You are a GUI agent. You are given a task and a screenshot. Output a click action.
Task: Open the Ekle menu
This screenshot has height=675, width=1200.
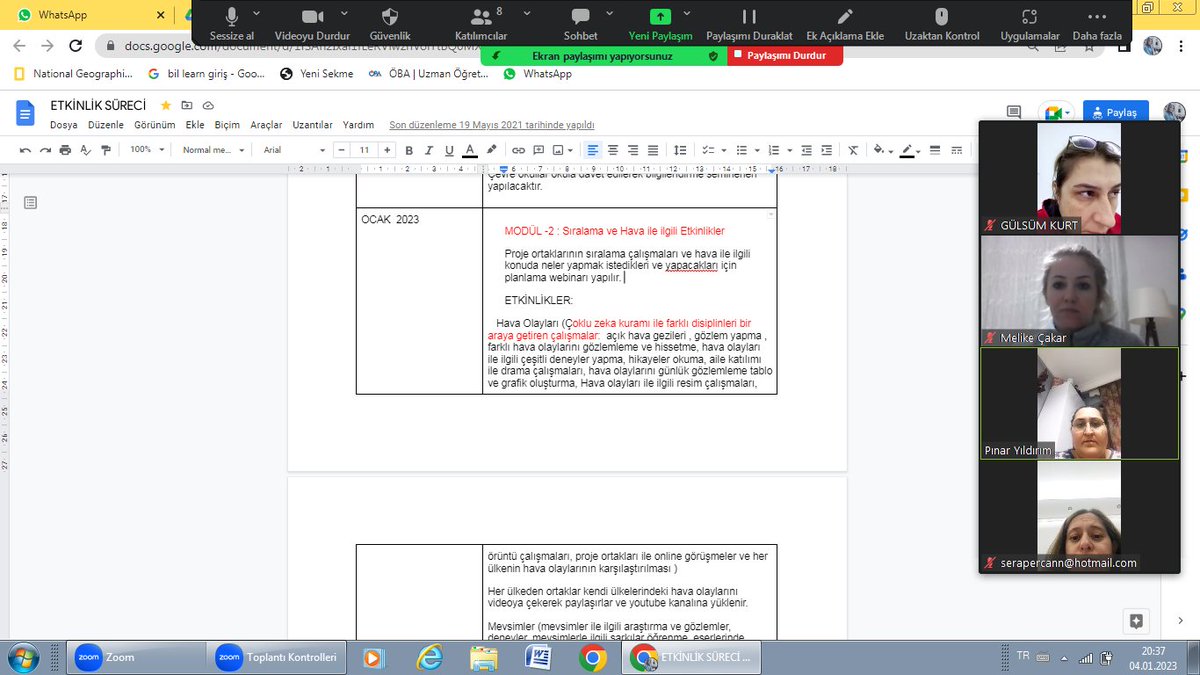[x=195, y=125]
